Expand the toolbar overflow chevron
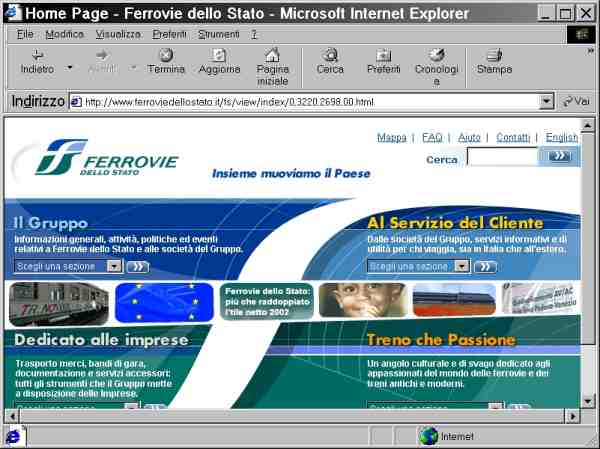 click(x=590, y=52)
